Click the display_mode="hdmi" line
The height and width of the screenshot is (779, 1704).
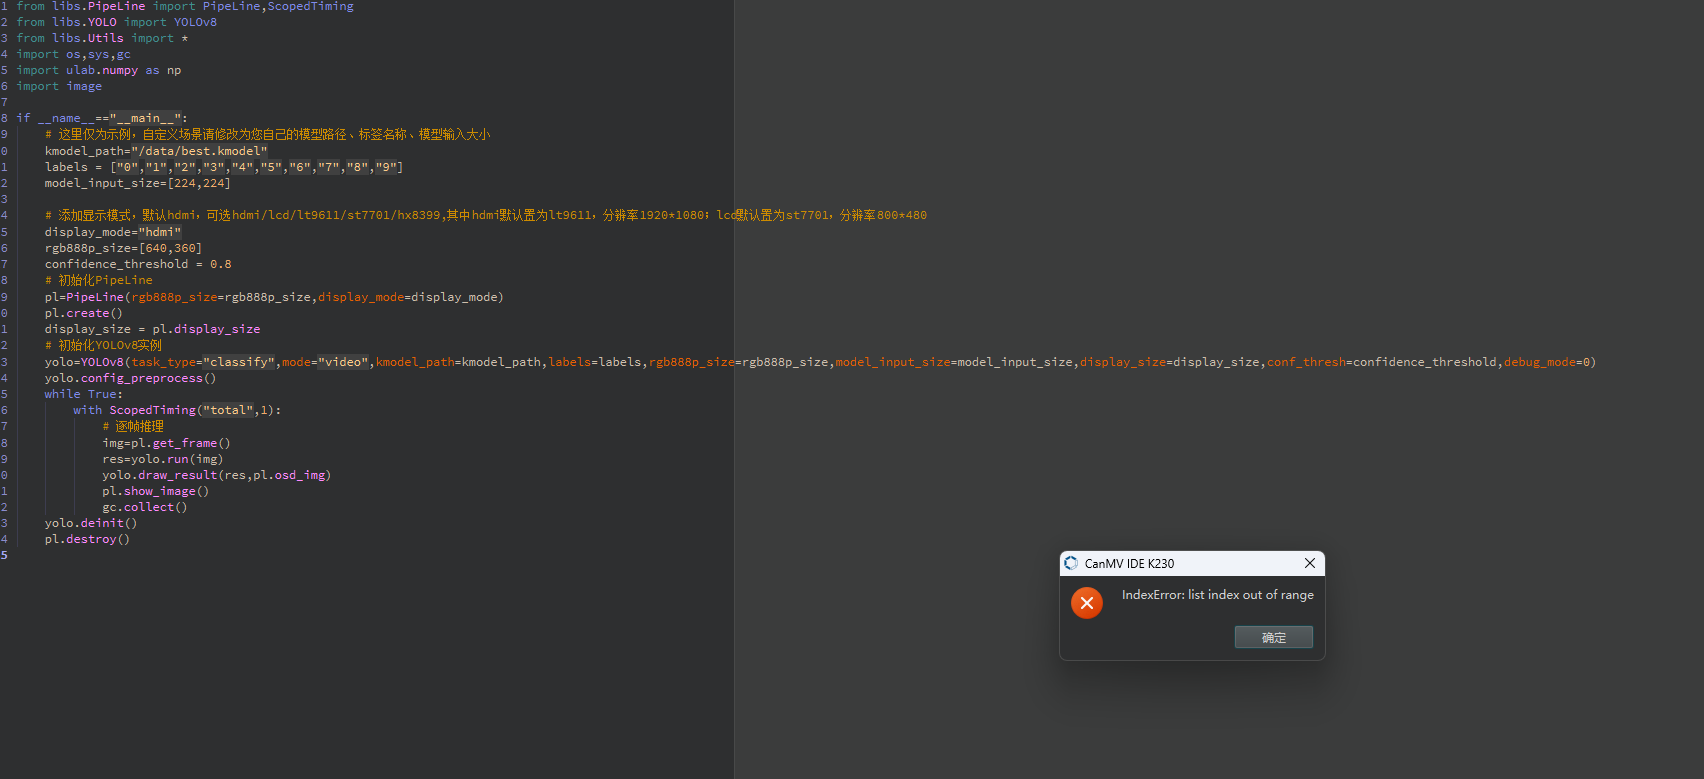point(112,232)
